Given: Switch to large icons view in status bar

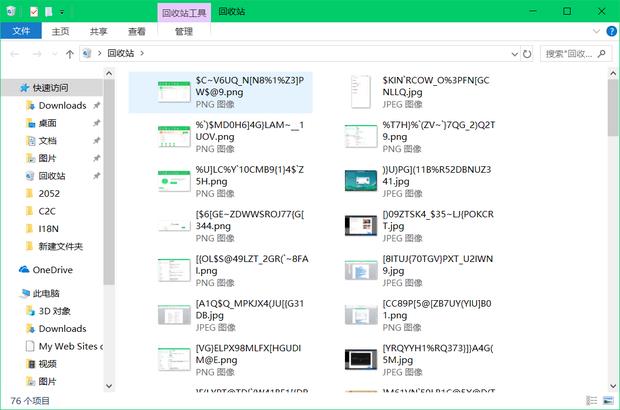Looking at the screenshot, I should tap(607, 400).
